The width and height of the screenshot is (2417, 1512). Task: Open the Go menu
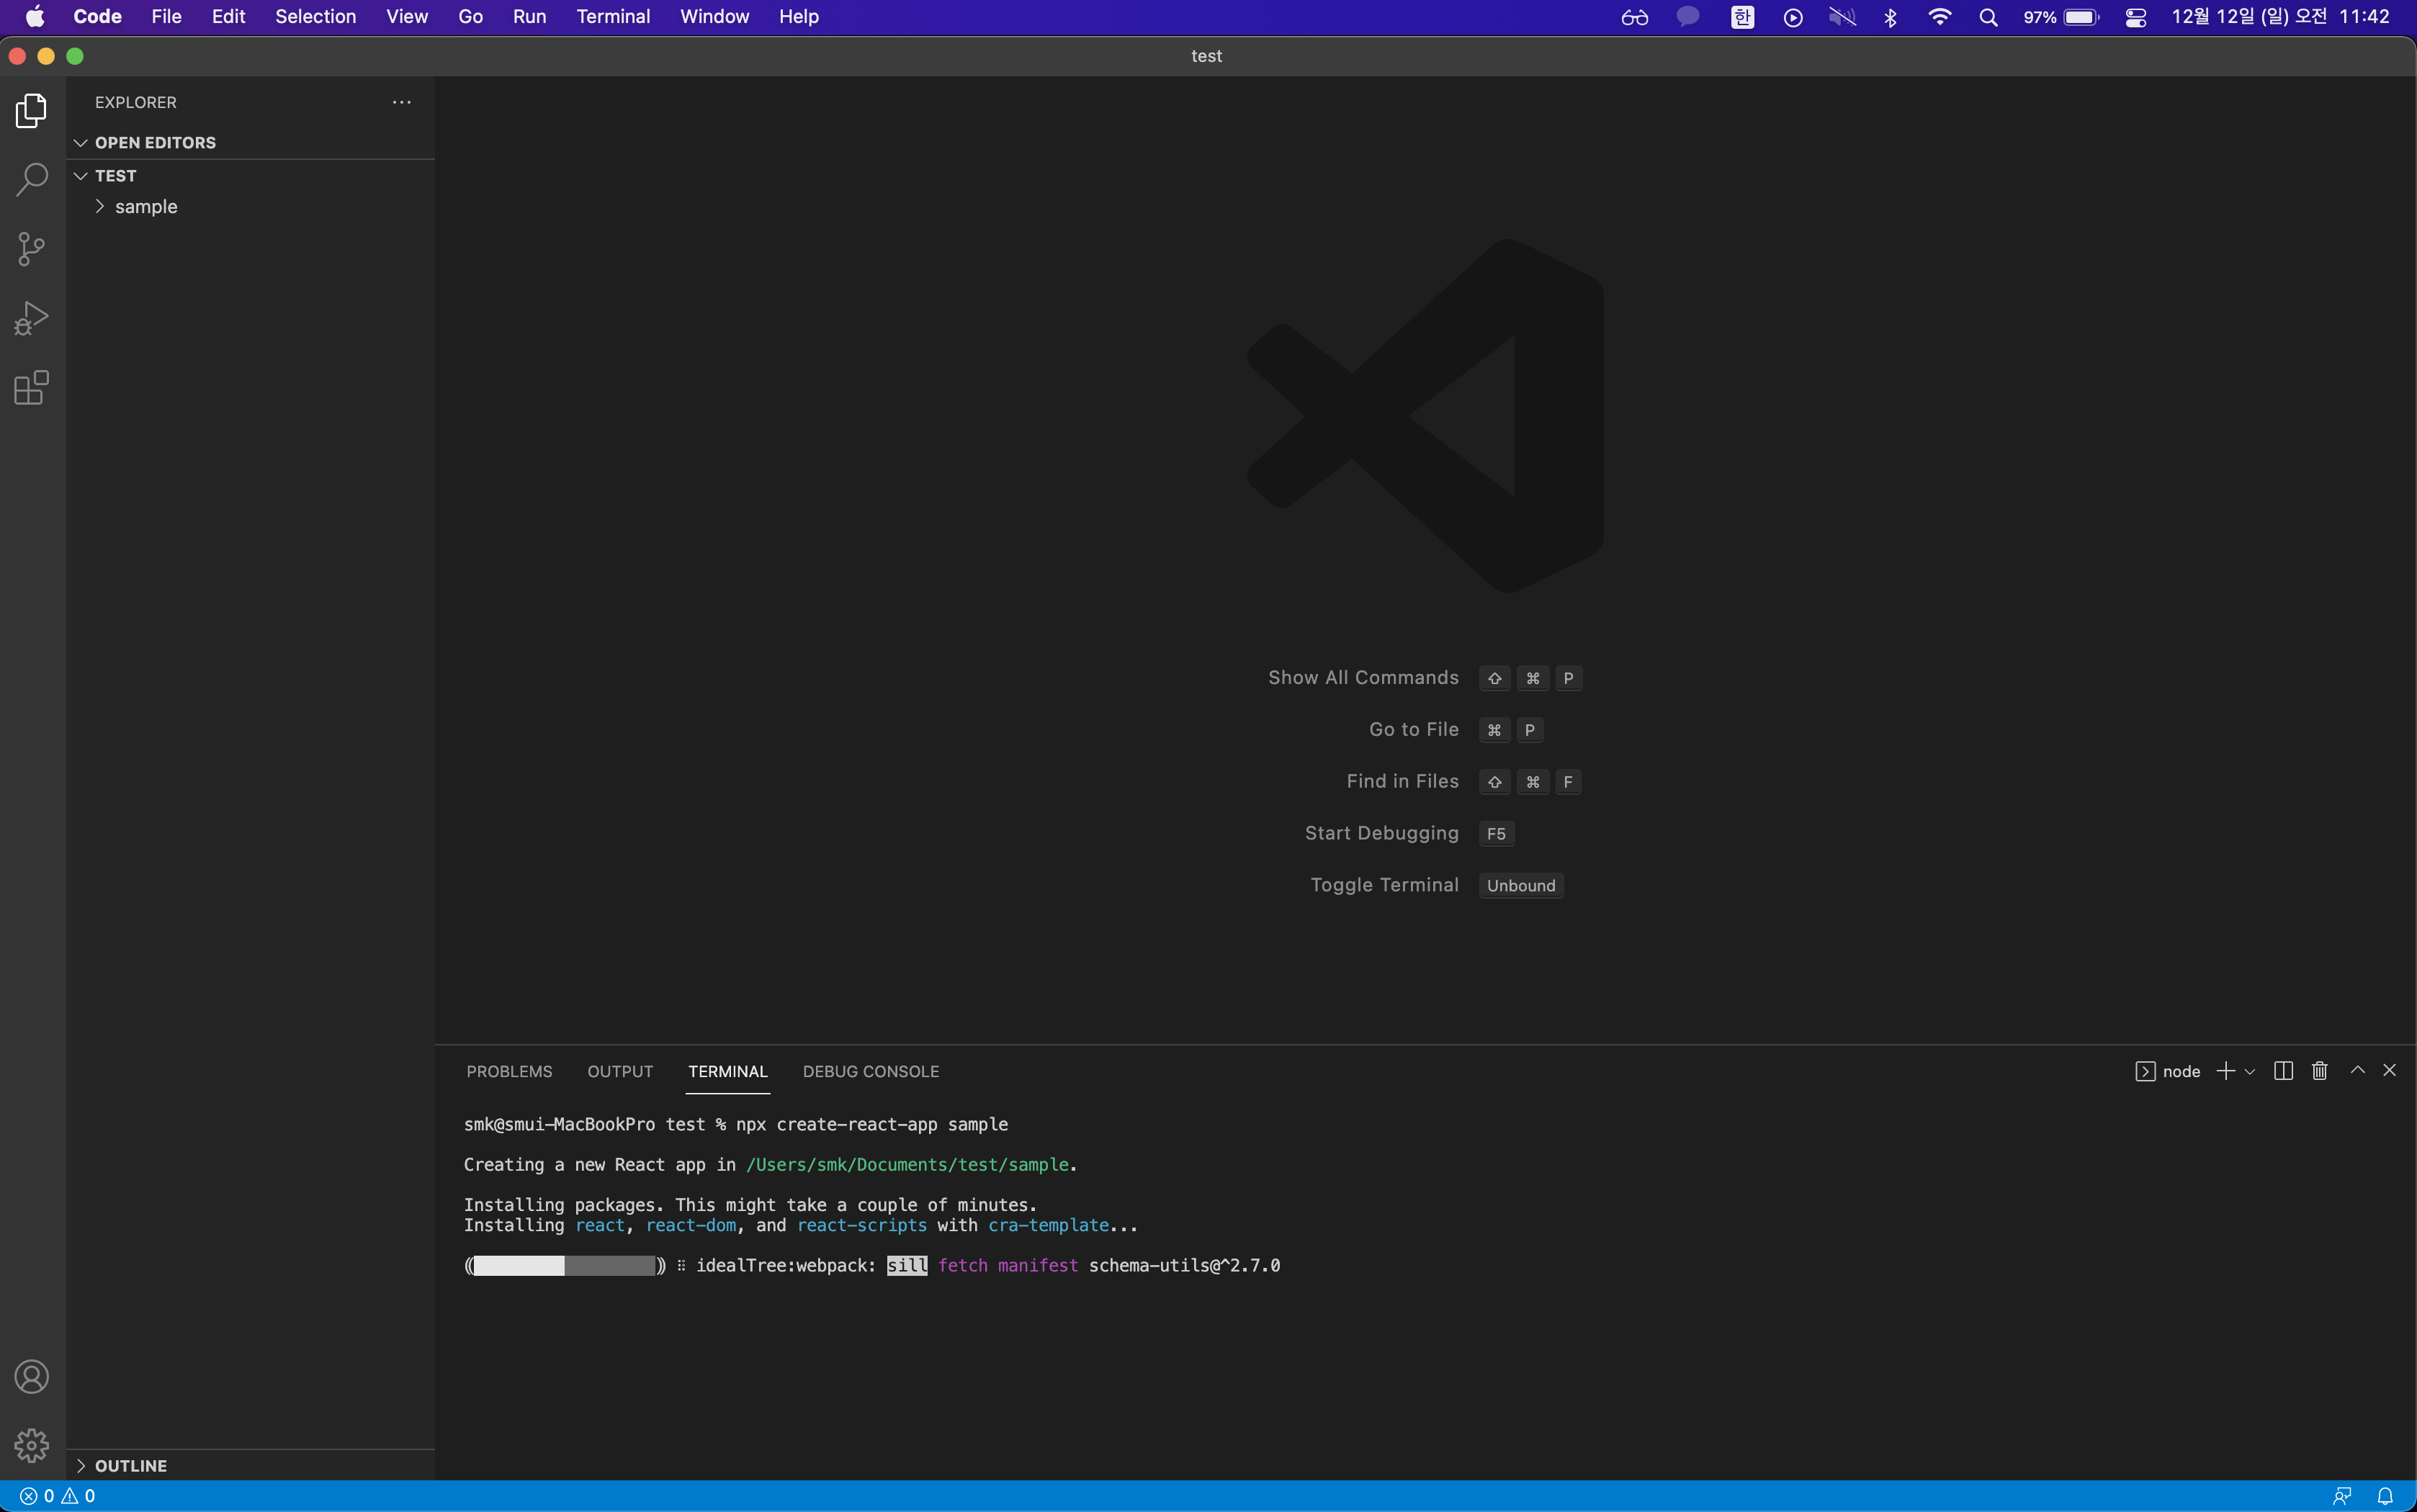coord(471,17)
